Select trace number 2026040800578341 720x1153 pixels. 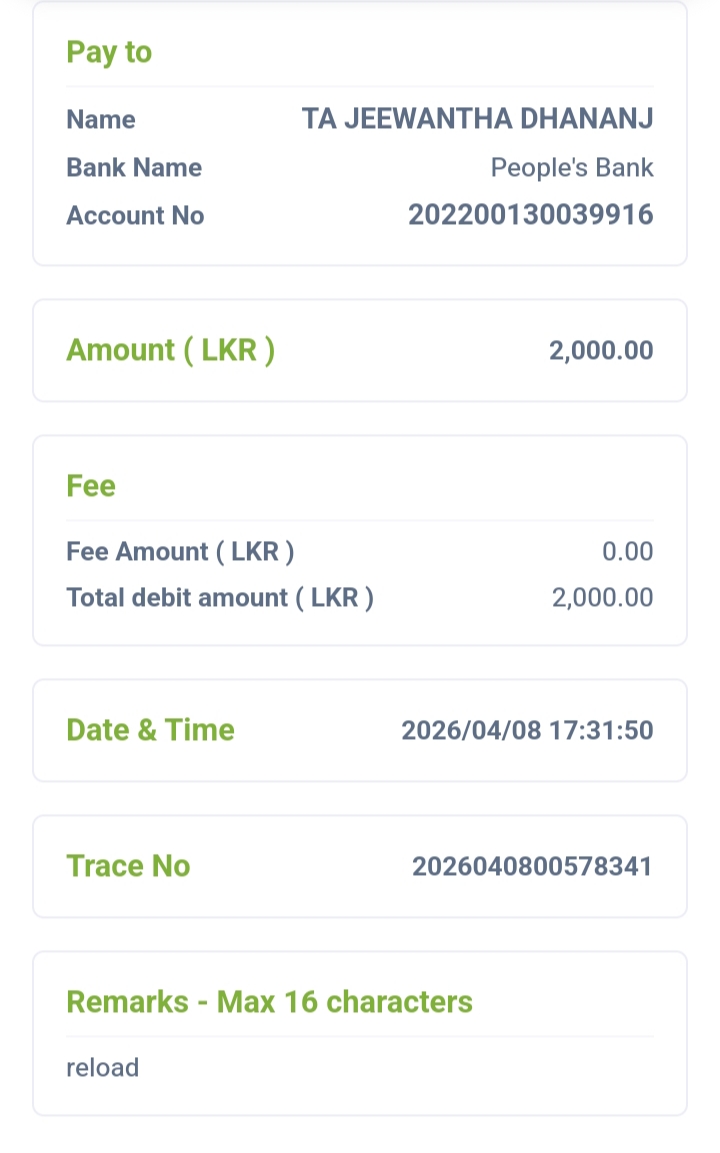[x=532, y=867]
